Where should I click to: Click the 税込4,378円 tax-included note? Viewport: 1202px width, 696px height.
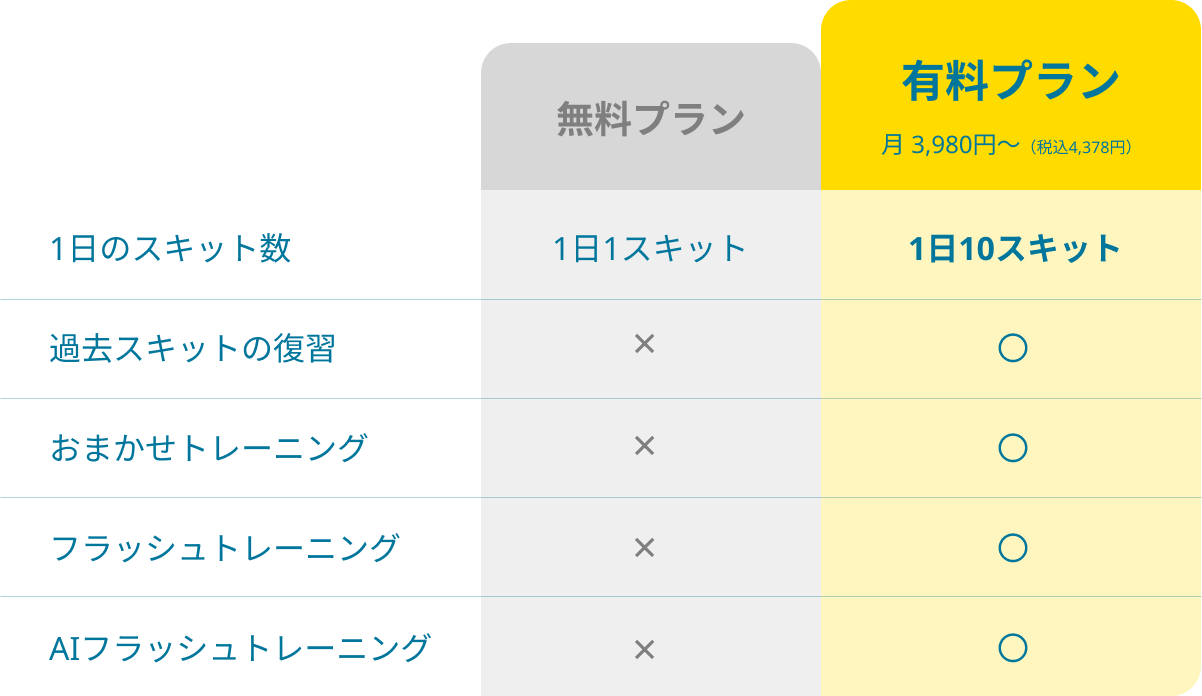(x=1083, y=147)
